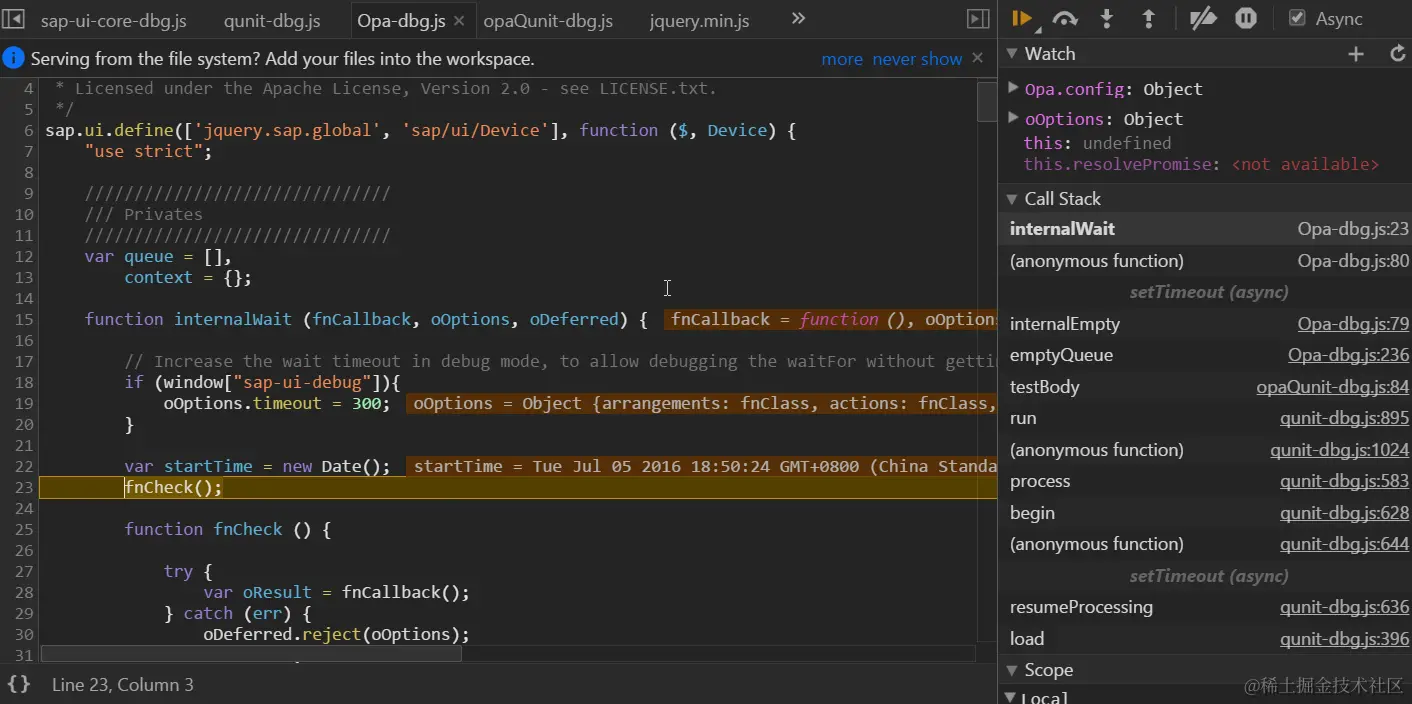Image resolution: width=1412 pixels, height=704 pixels.
Task: Pretty print the source file
Action: [x=18, y=684]
